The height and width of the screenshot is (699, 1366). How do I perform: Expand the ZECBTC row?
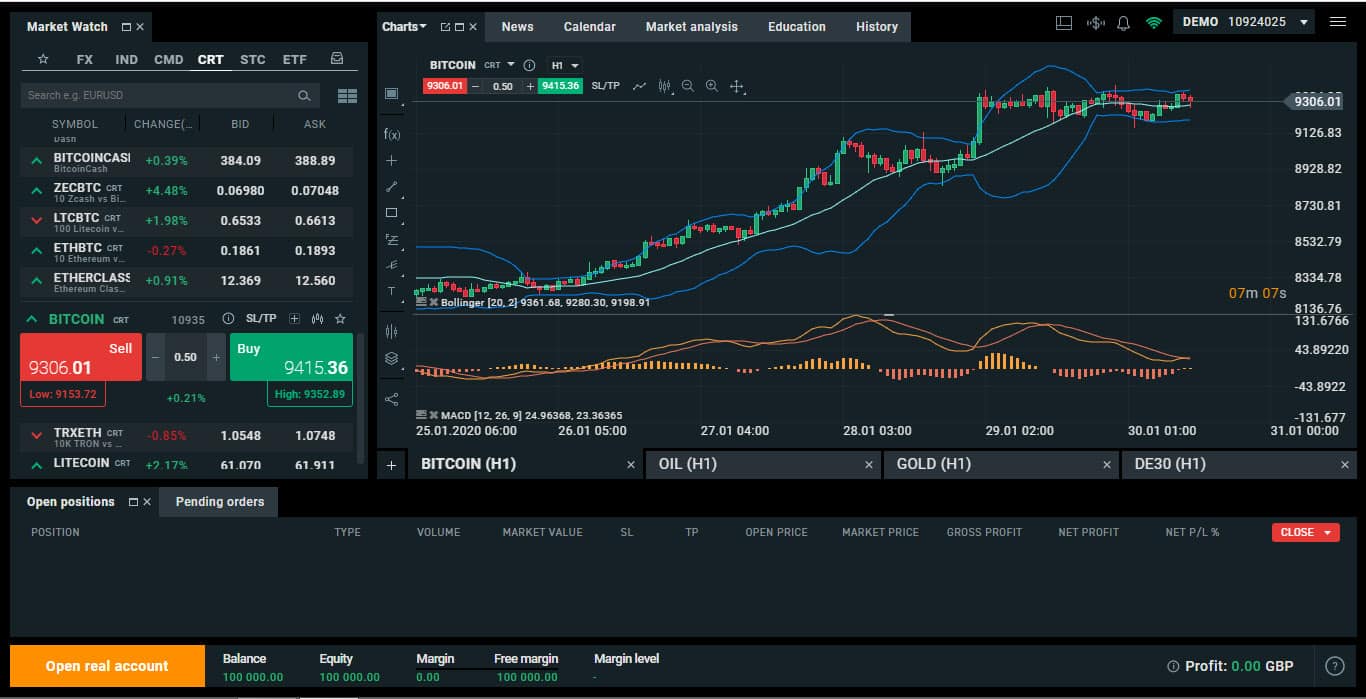[37, 190]
